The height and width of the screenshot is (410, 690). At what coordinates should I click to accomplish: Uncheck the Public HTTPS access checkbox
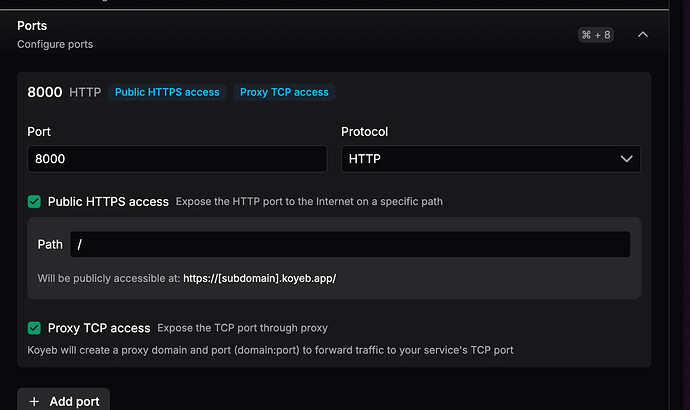coord(35,201)
